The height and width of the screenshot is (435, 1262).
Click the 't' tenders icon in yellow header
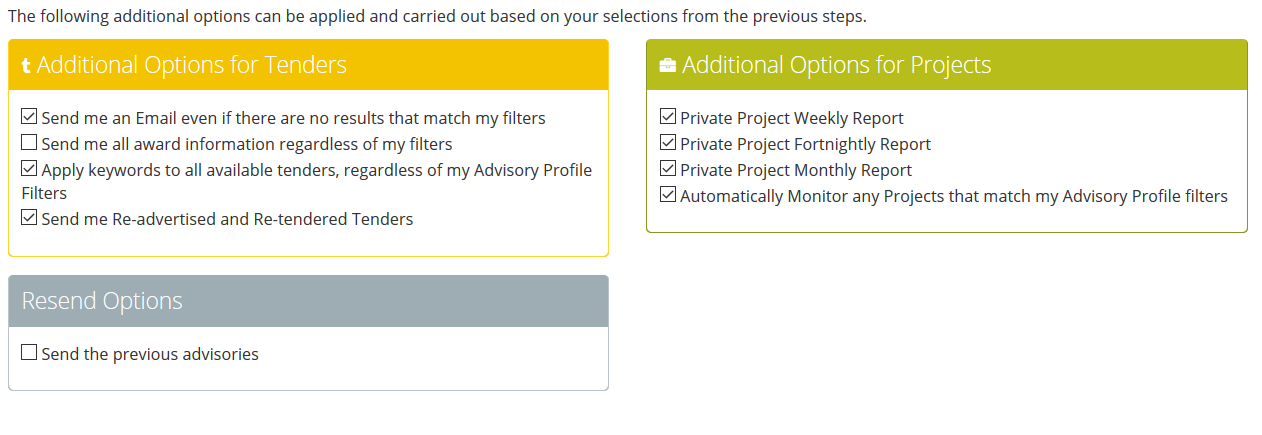26,66
